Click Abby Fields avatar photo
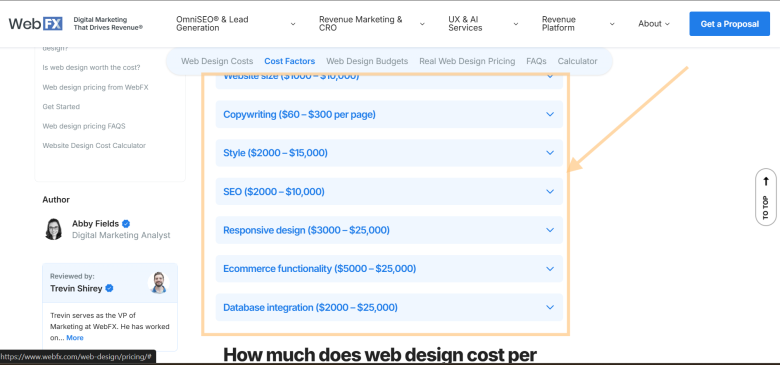This screenshot has width=780, height=365. pos(54,229)
